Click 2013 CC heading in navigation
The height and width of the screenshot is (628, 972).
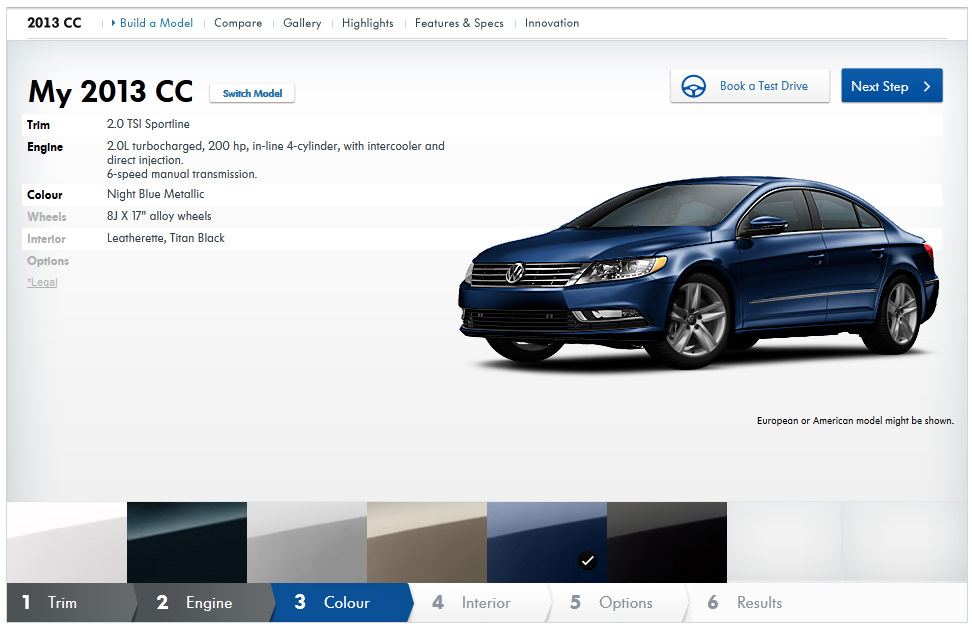pyautogui.click(x=55, y=23)
